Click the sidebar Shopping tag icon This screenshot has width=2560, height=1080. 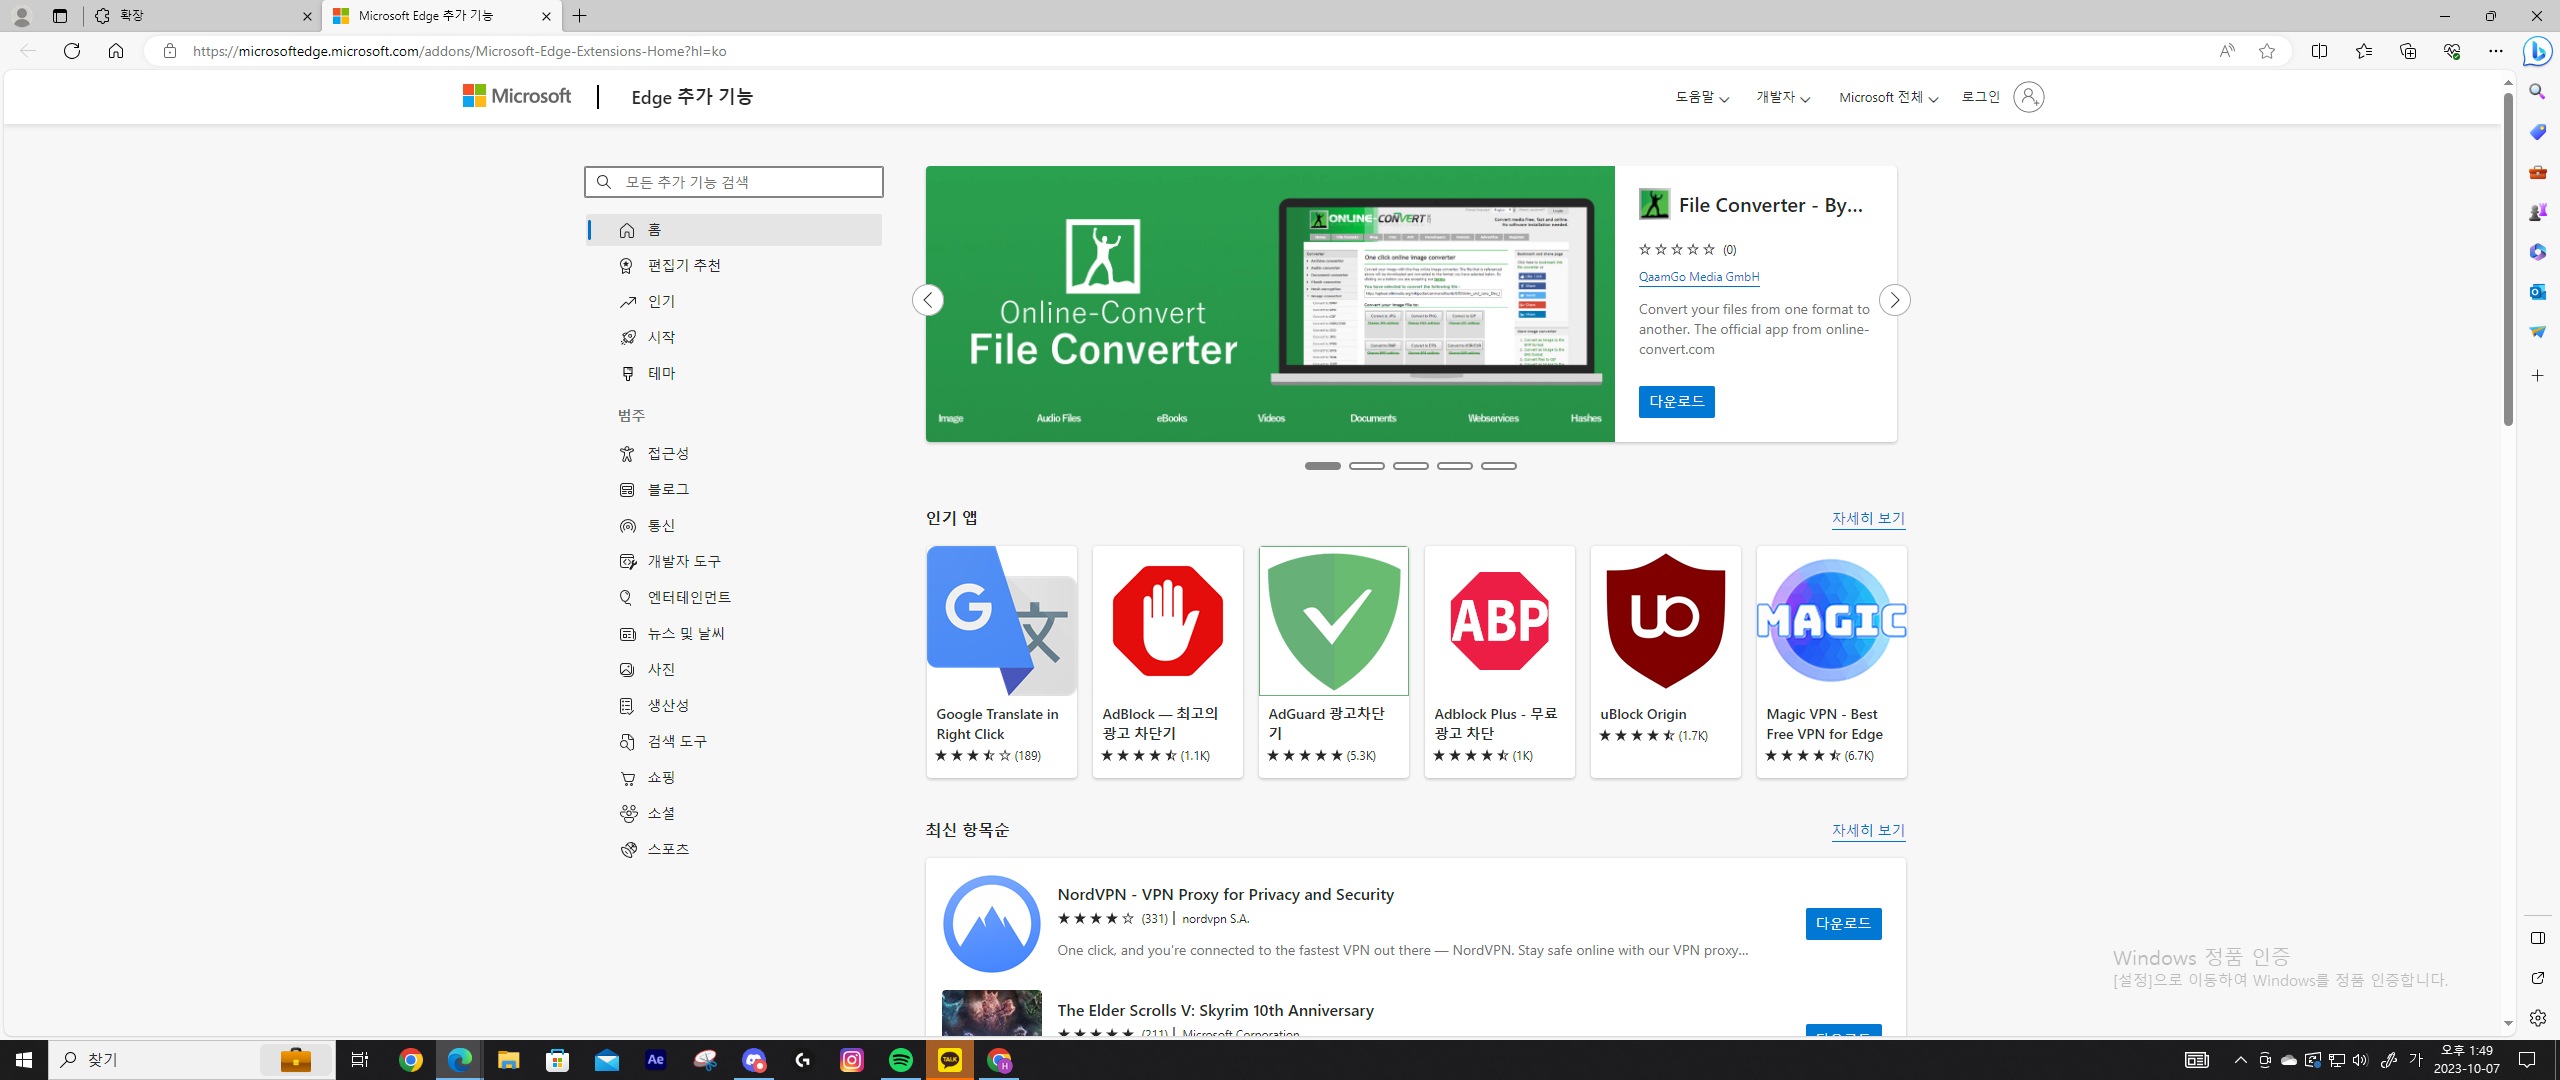click(x=2537, y=131)
